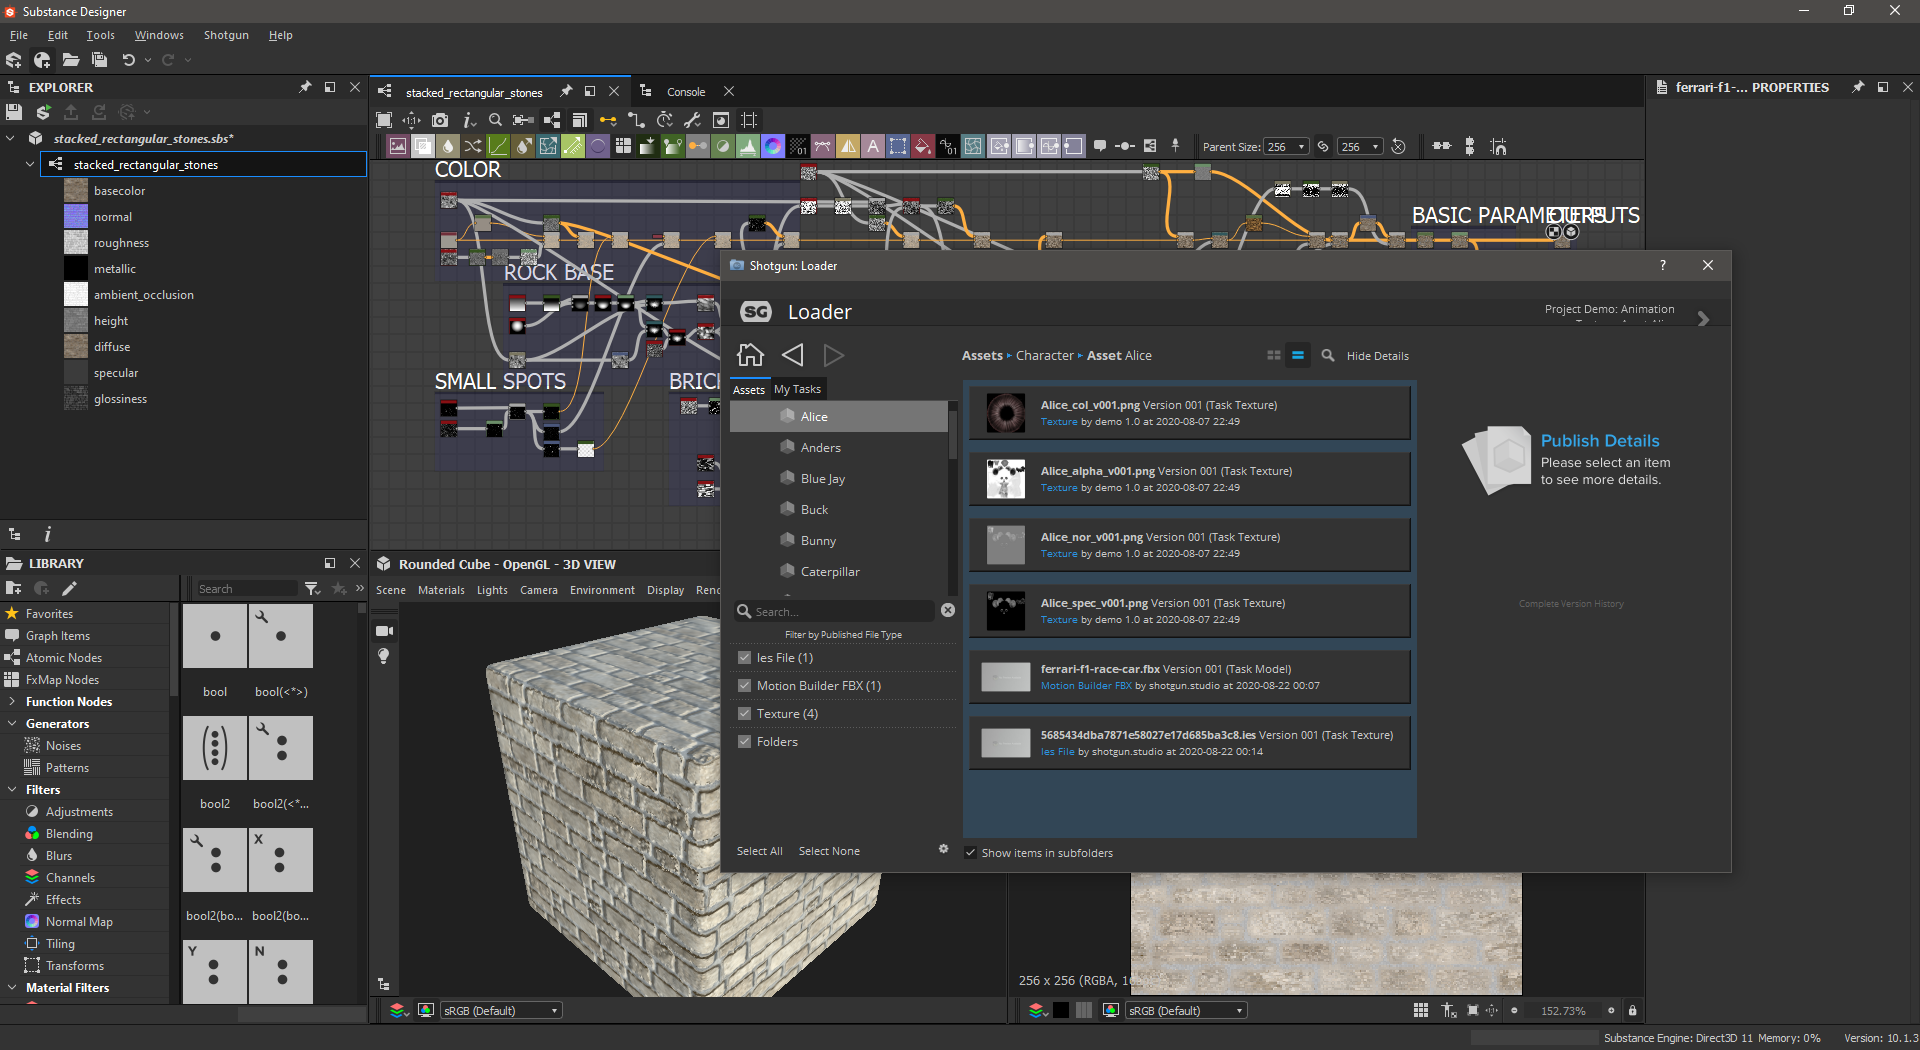The height and width of the screenshot is (1050, 1920).
Task: Open My Tasks tab in Loader
Action: (x=797, y=389)
